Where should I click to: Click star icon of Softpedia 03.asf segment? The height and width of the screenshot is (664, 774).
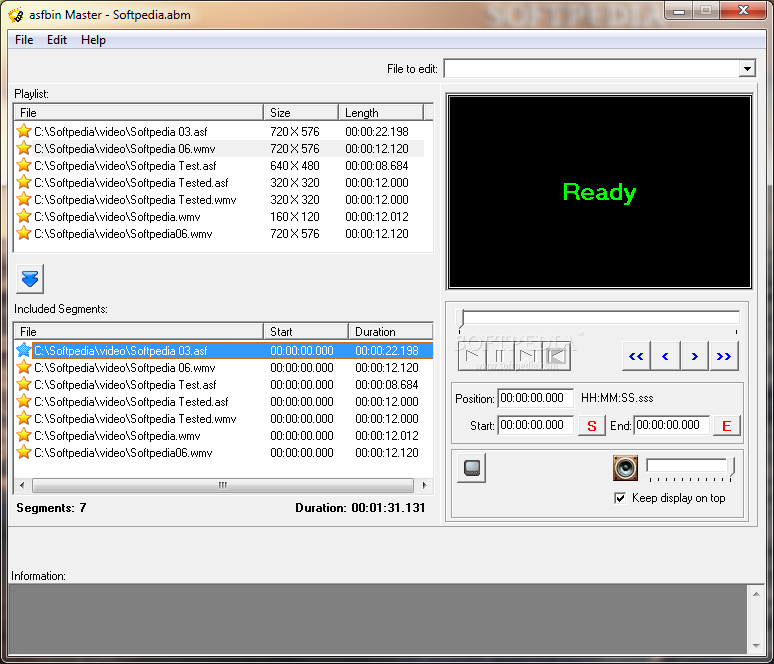coord(24,350)
